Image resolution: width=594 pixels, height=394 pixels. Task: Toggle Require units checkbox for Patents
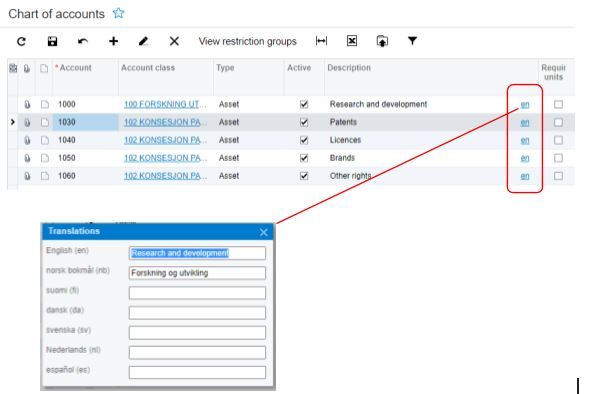click(558, 122)
